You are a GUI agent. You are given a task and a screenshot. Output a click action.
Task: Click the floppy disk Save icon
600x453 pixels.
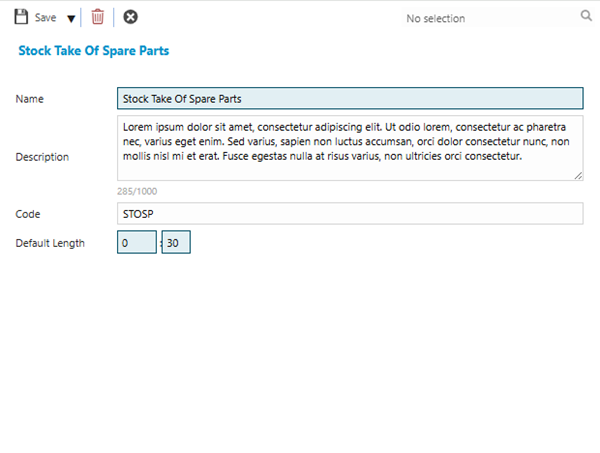pyautogui.click(x=20, y=17)
